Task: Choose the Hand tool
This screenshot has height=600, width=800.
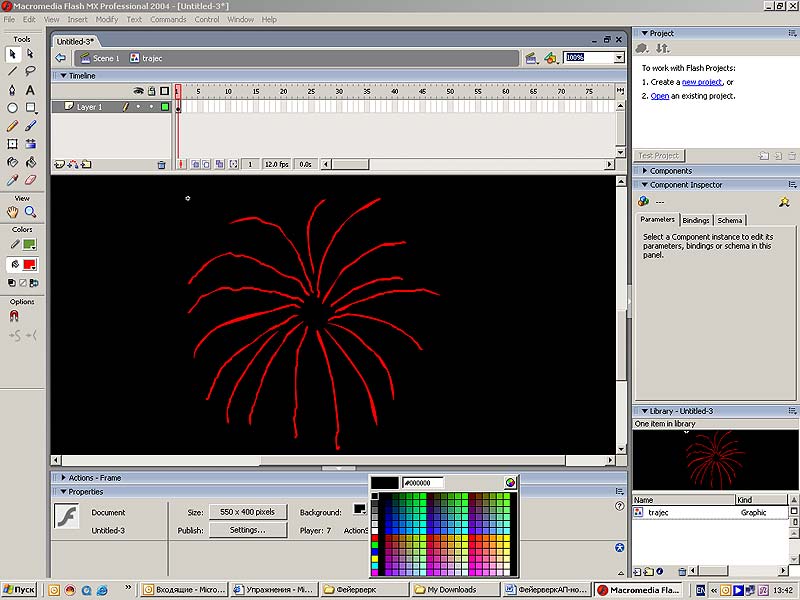Action: (13, 212)
